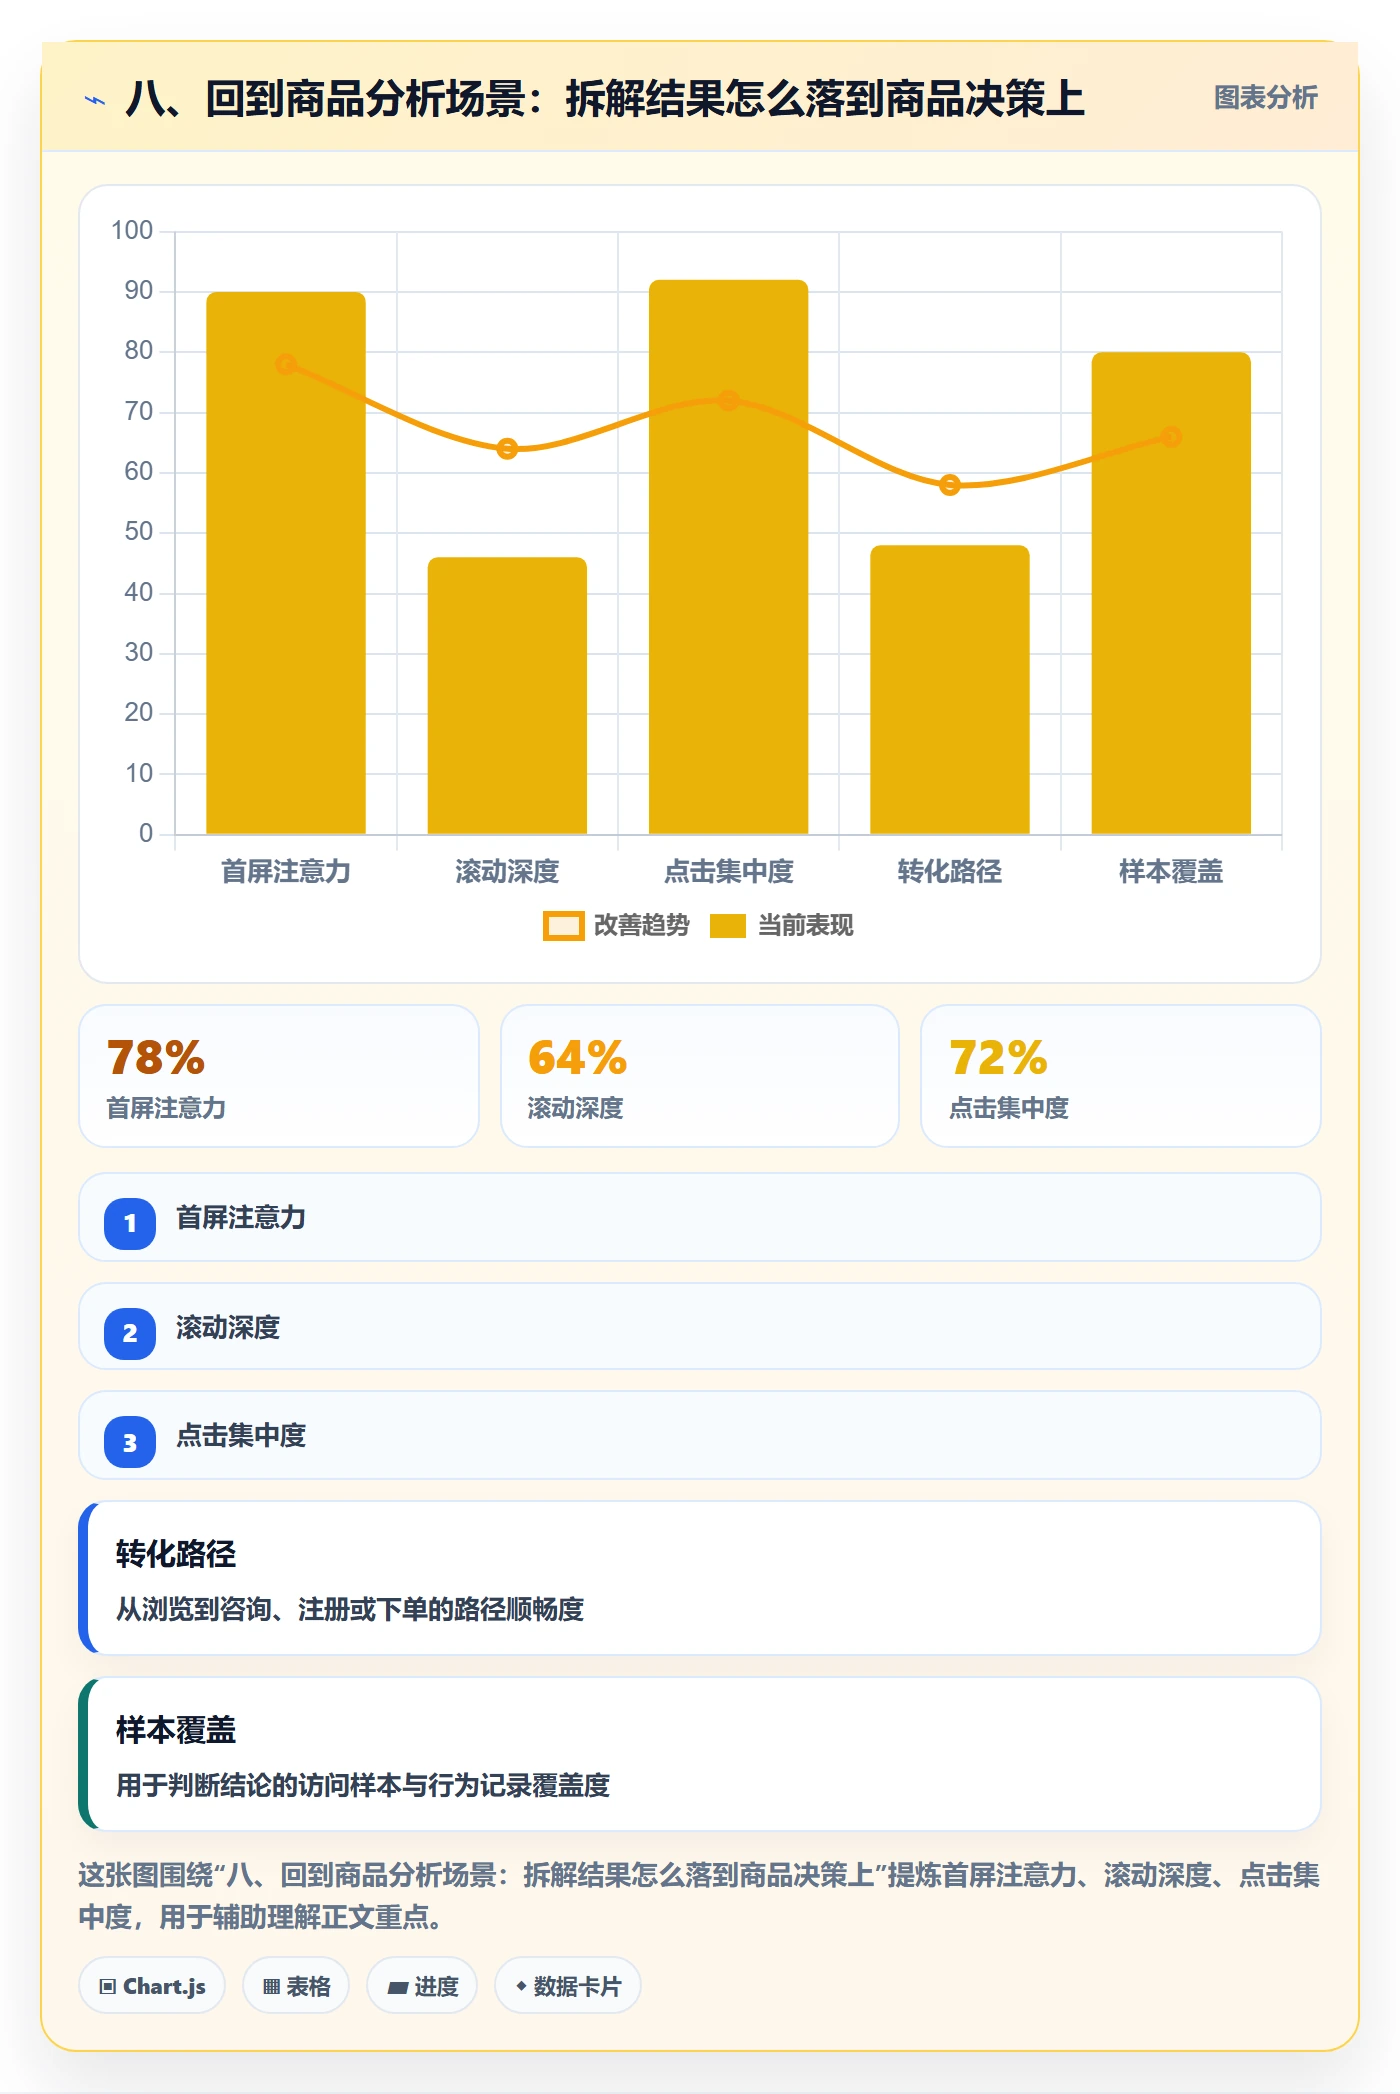Open the 转化路径 description card
Image resolution: width=1400 pixels, height=2094 pixels.
700,1578
